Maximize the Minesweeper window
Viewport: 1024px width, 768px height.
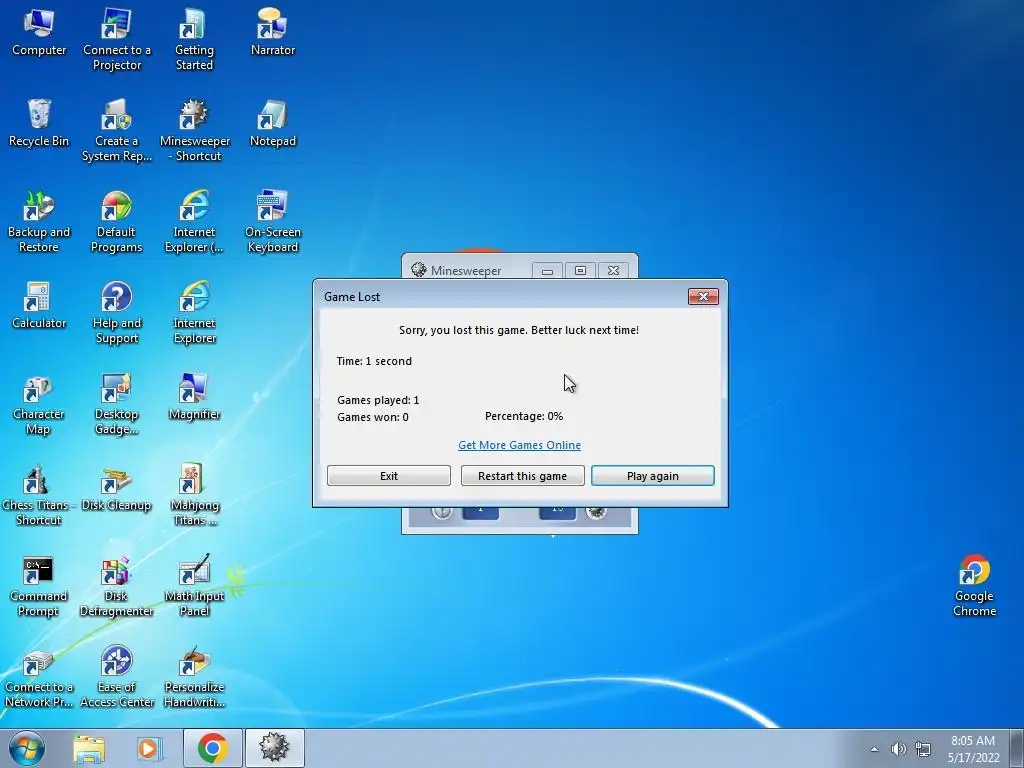coord(580,270)
